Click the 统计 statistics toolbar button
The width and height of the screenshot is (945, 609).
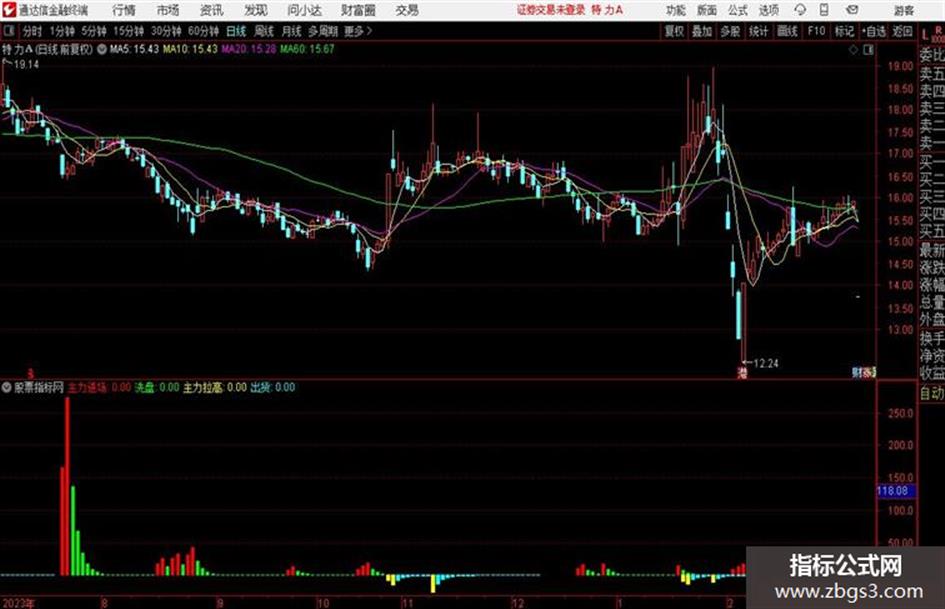[759, 31]
